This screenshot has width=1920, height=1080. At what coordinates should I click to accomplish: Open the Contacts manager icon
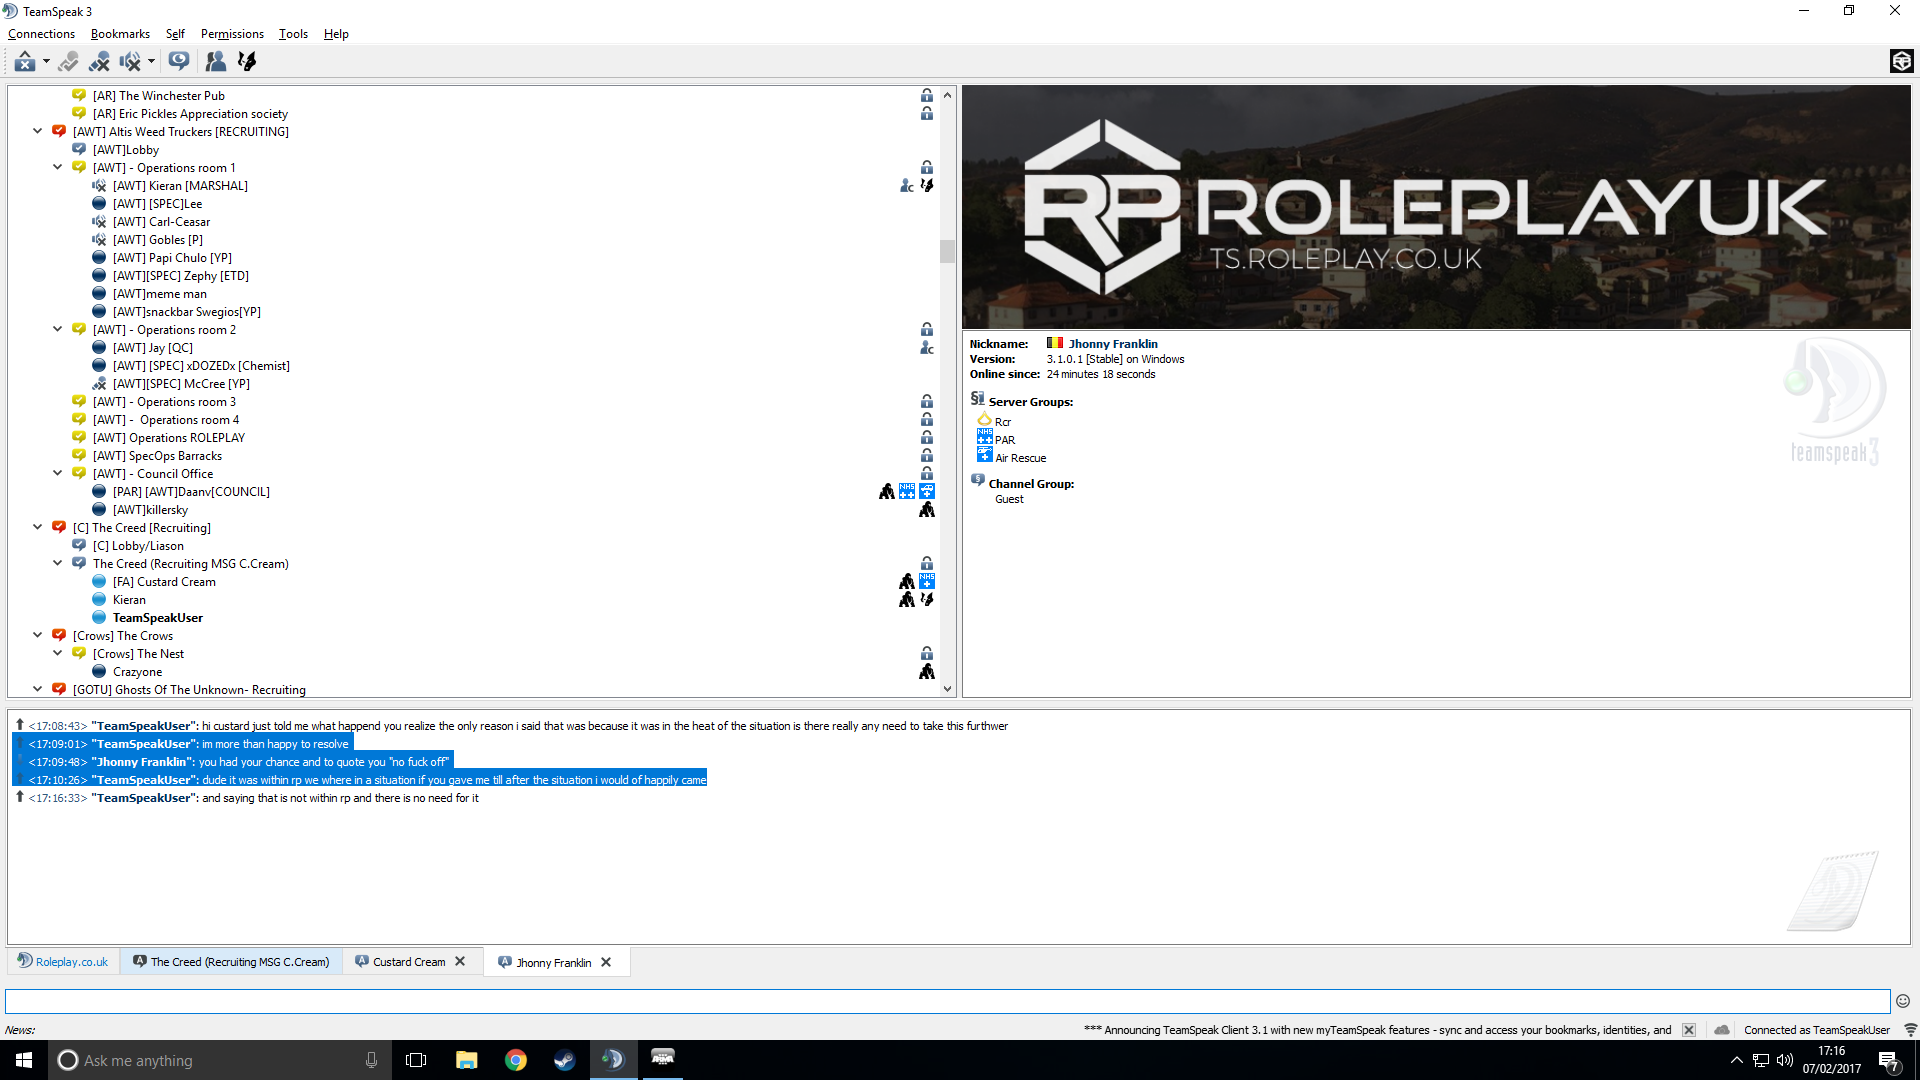(x=215, y=62)
